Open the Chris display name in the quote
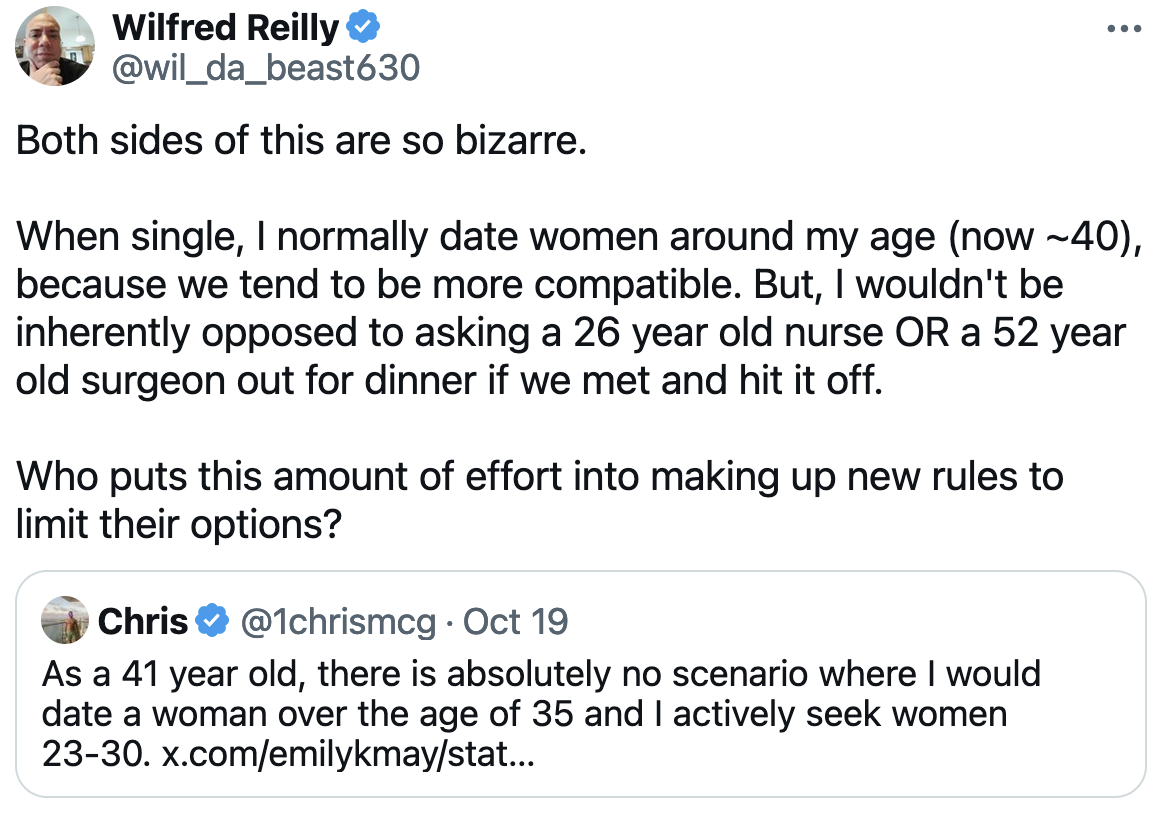 pyautogui.click(x=143, y=622)
